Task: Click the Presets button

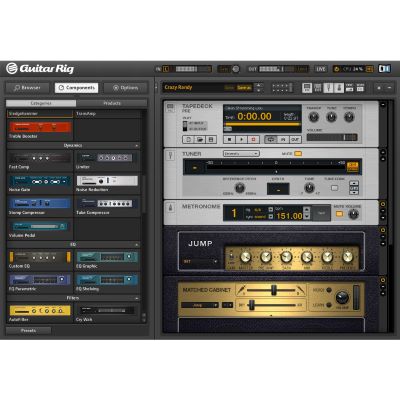Action: [29, 330]
